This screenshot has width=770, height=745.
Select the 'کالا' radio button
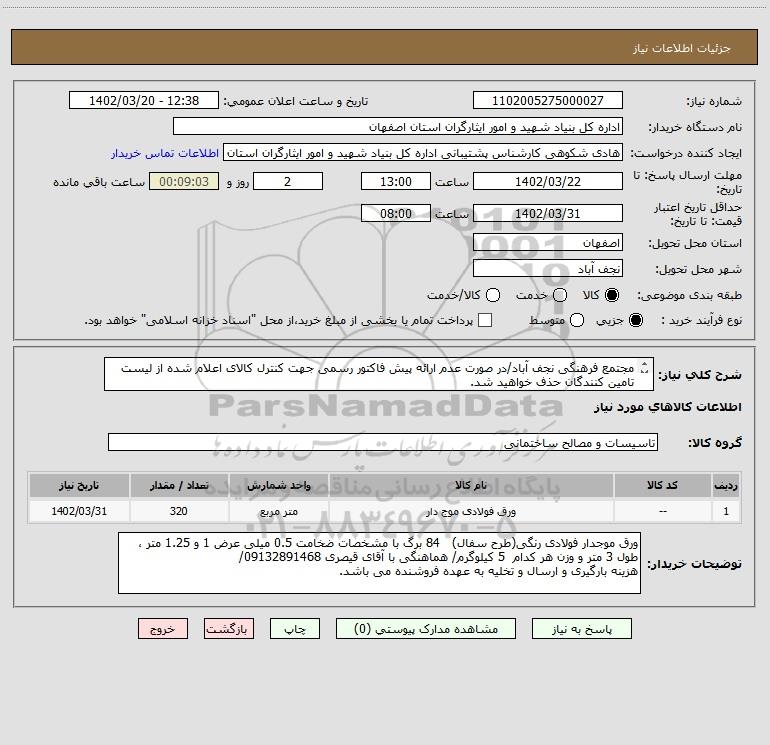pyautogui.click(x=612, y=295)
